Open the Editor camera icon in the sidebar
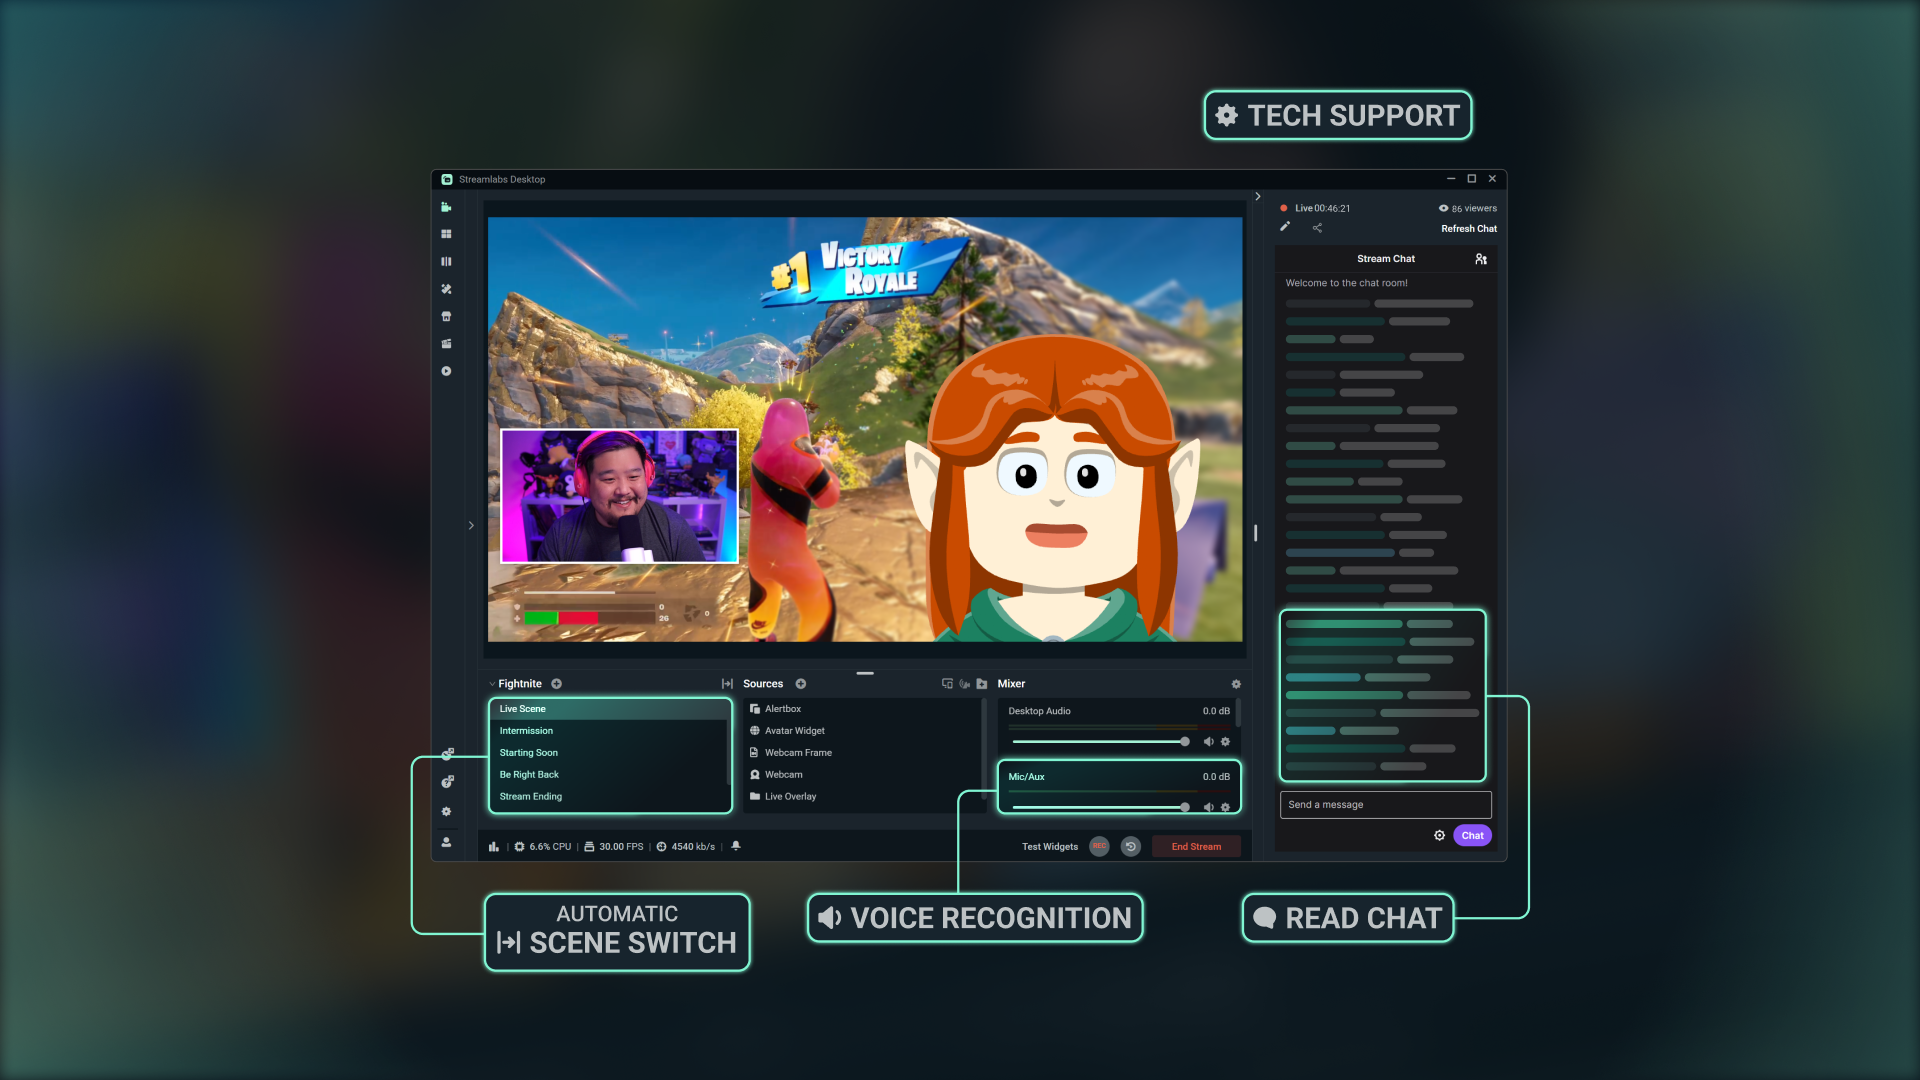Screen dimensions: 1920x1080 [446, 207]
